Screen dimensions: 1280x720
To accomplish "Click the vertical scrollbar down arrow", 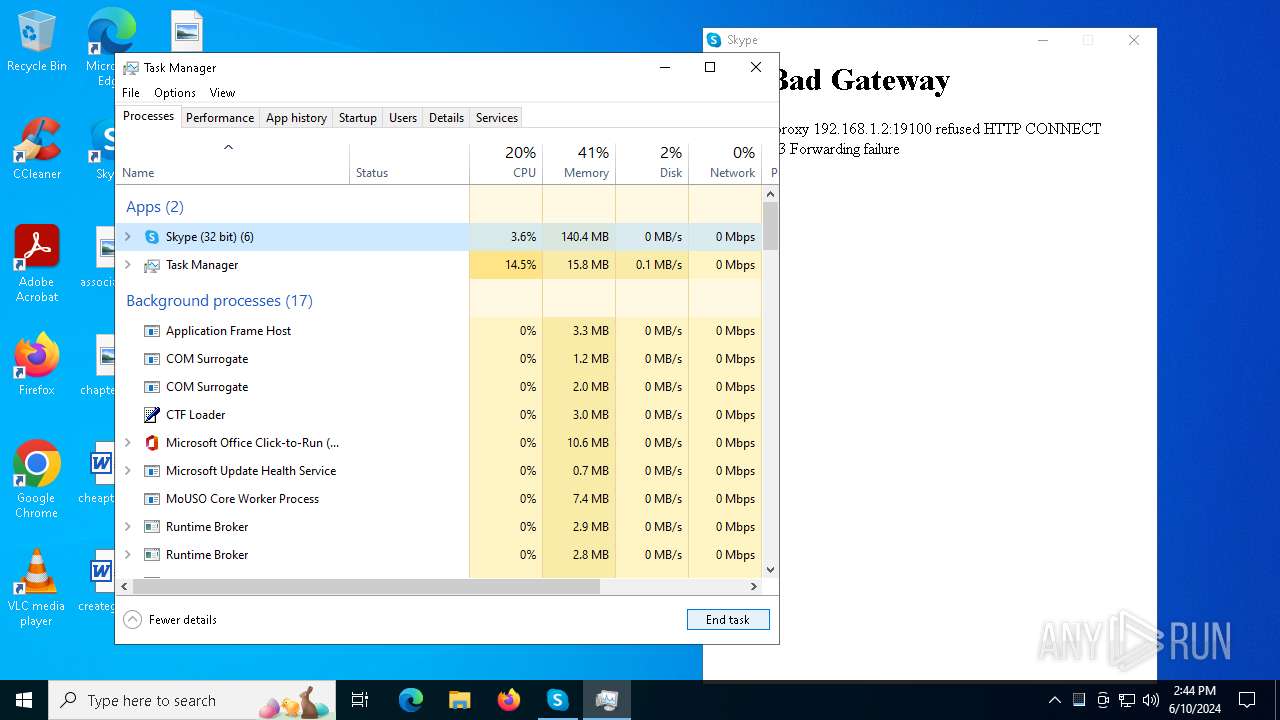I will pyautogui.click(x=770, y=570).
